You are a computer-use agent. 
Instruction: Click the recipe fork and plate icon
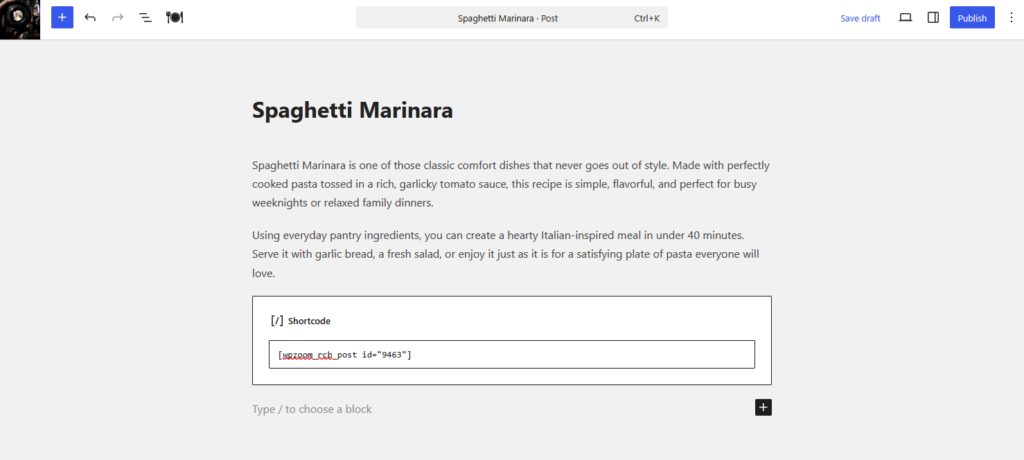click(174, 18)
